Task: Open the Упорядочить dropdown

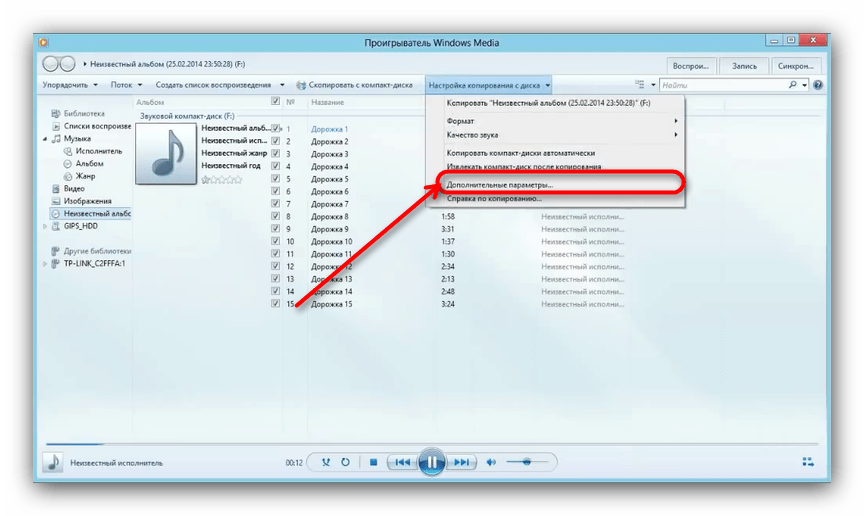Action: point(70,85)
